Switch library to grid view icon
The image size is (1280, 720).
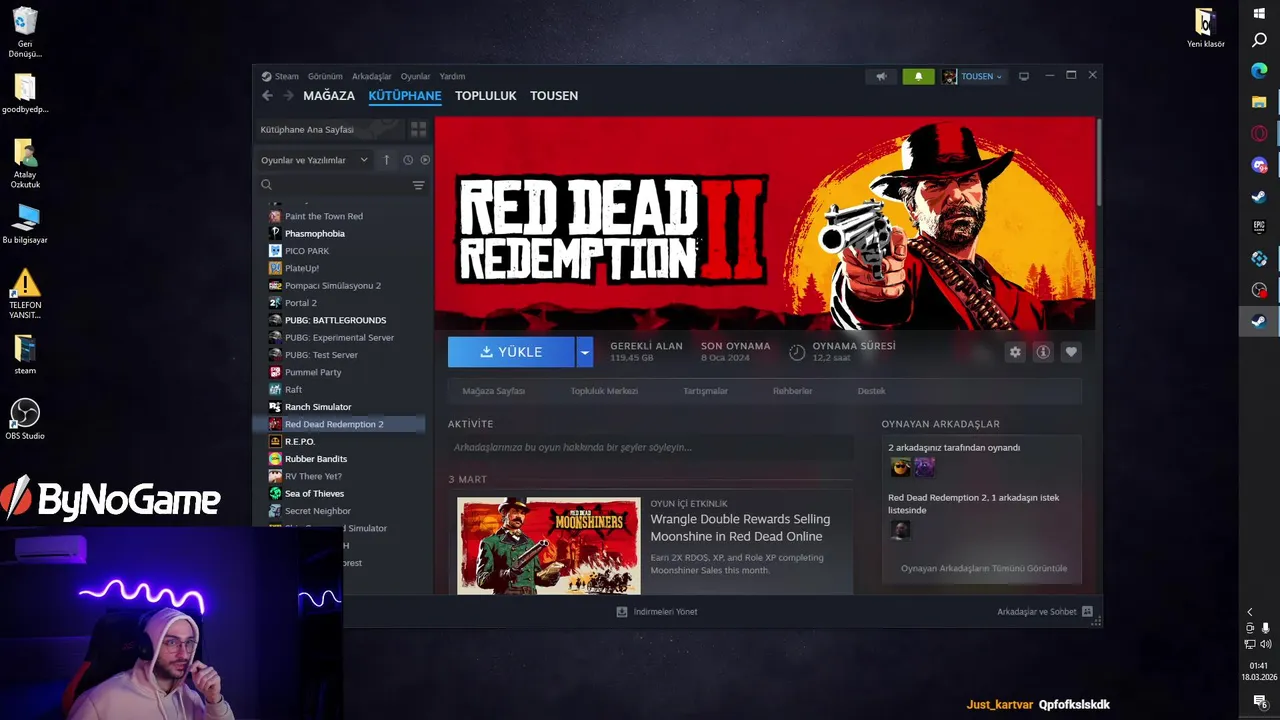[418, 129]
